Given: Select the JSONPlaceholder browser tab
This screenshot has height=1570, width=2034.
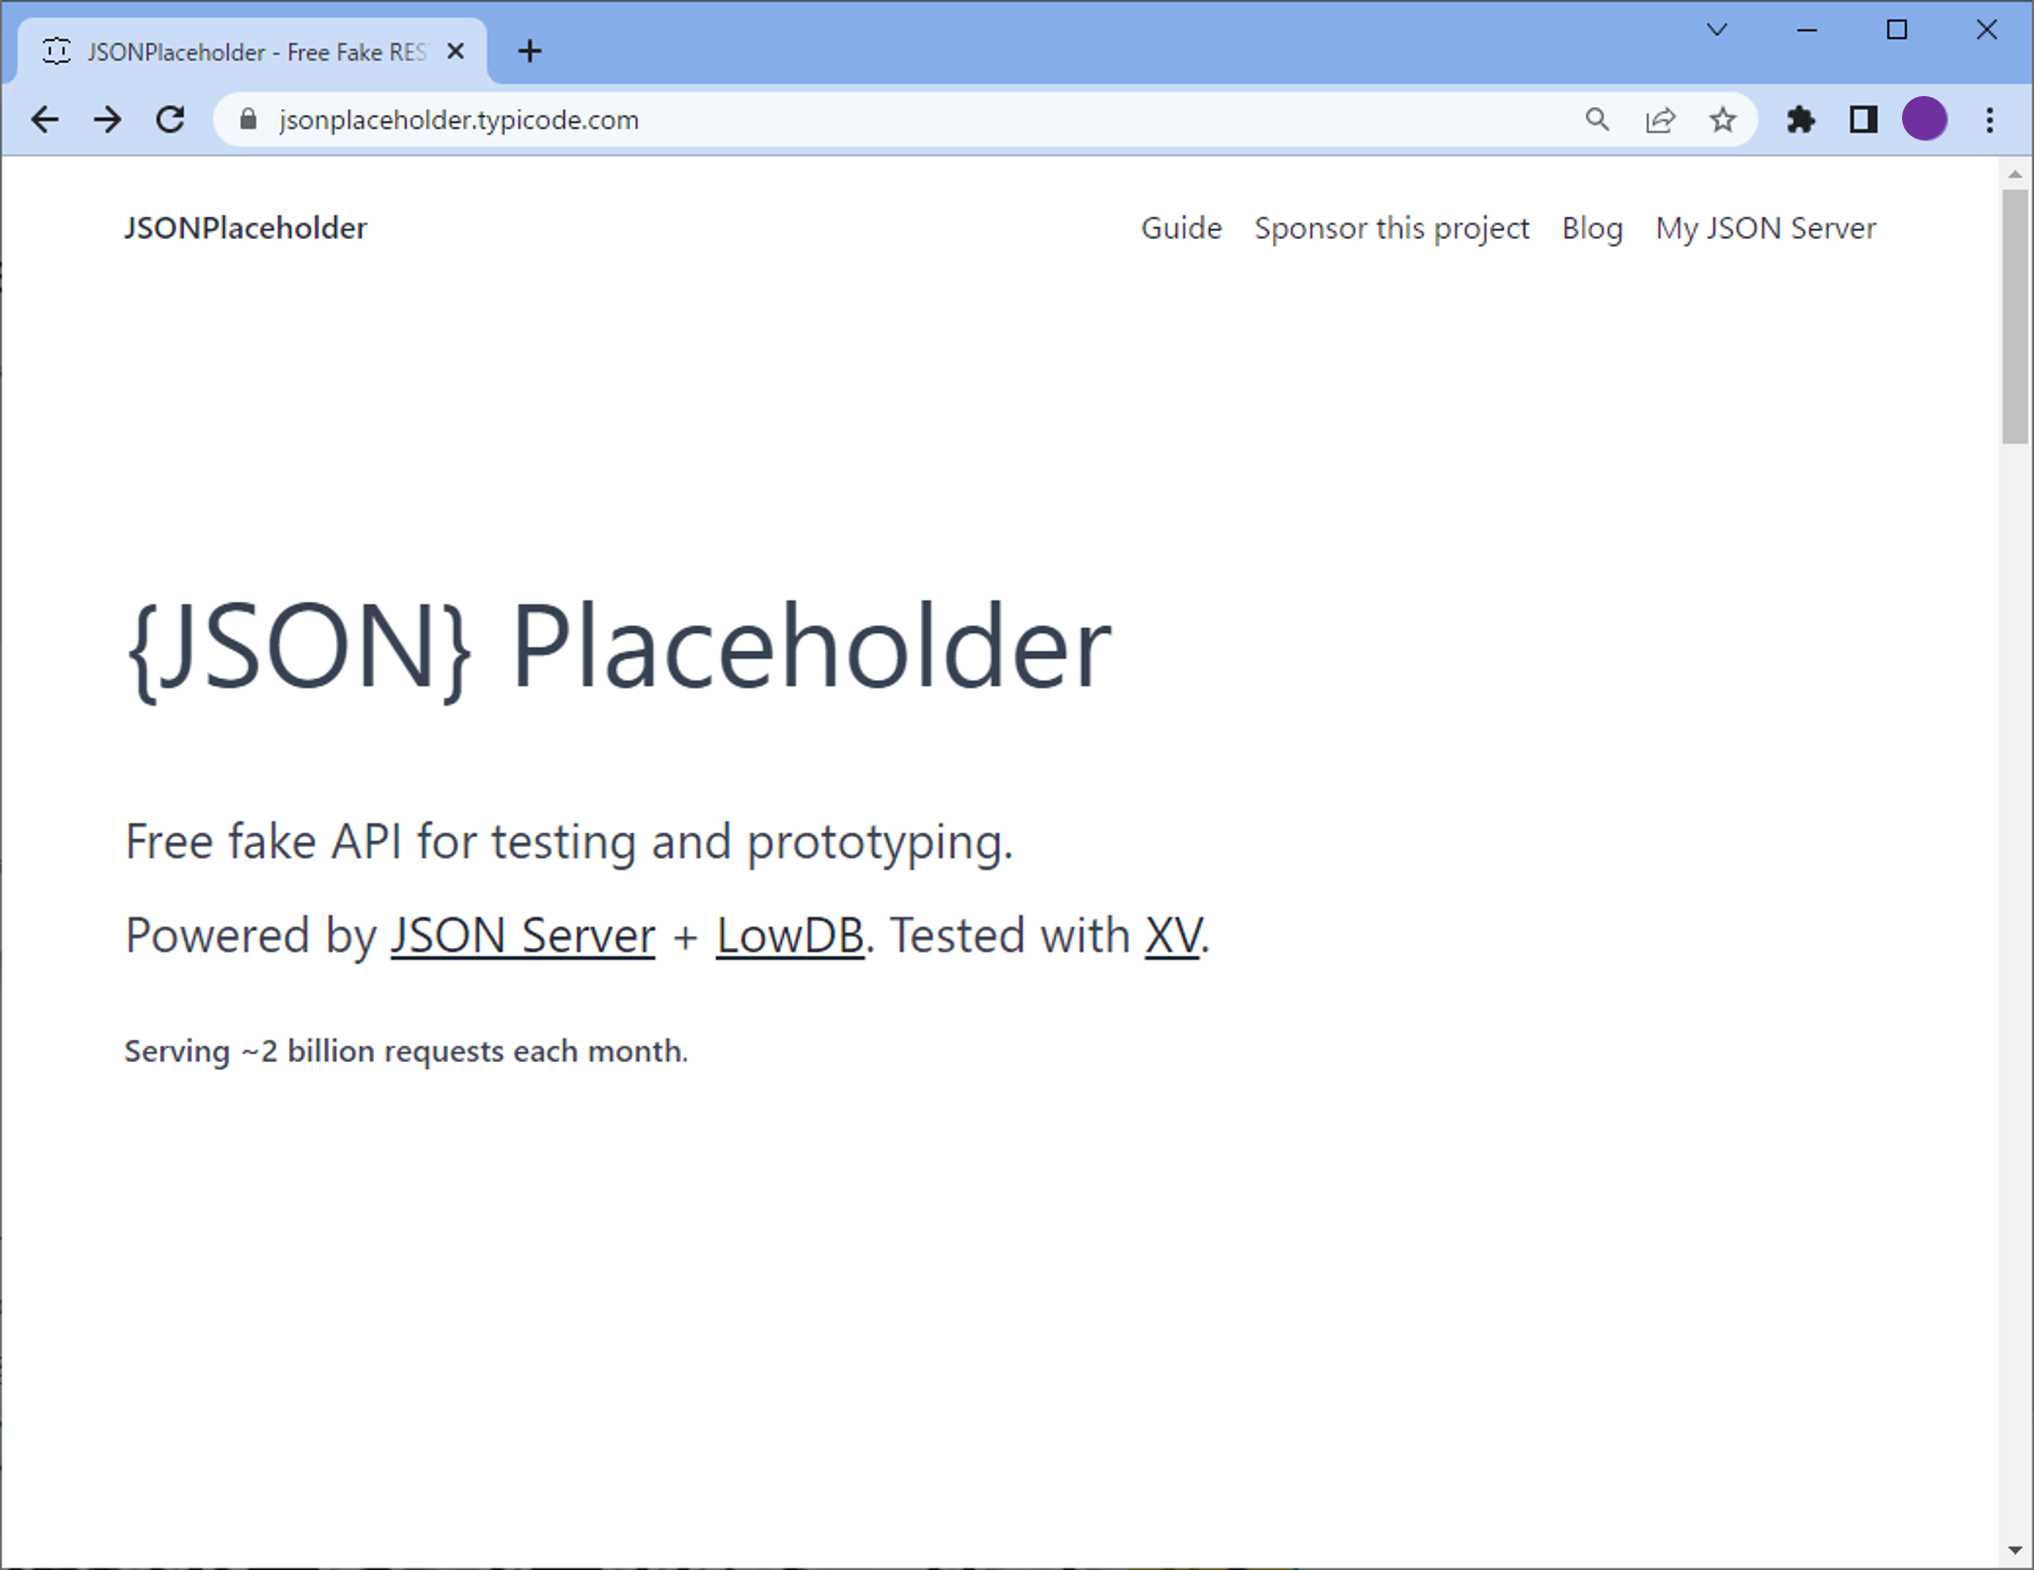Looking at the screenshot, I should [252, 51].
